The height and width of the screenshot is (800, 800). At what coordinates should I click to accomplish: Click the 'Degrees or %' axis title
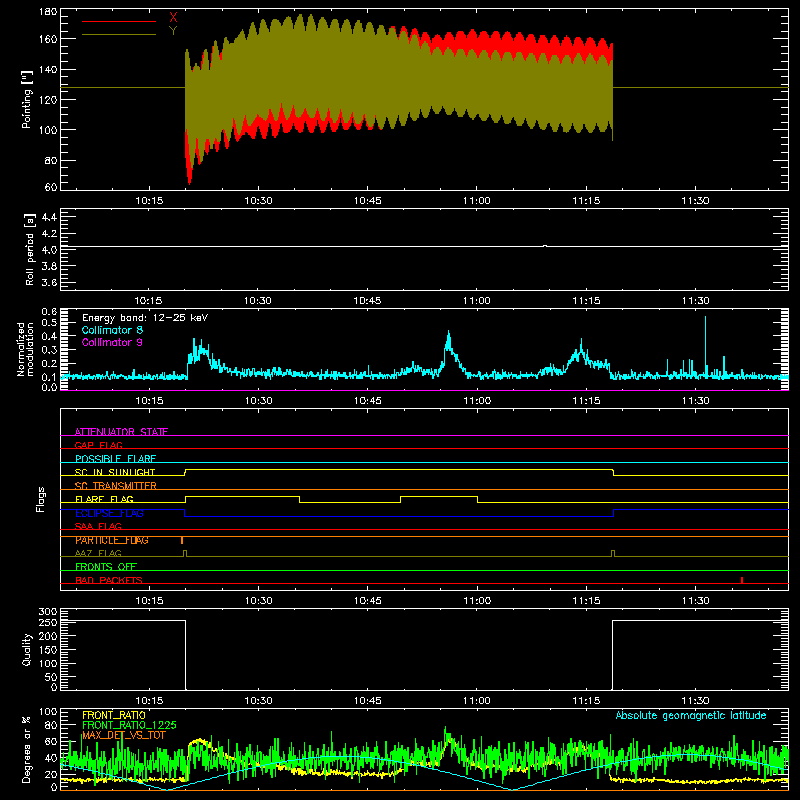point(27,749)
